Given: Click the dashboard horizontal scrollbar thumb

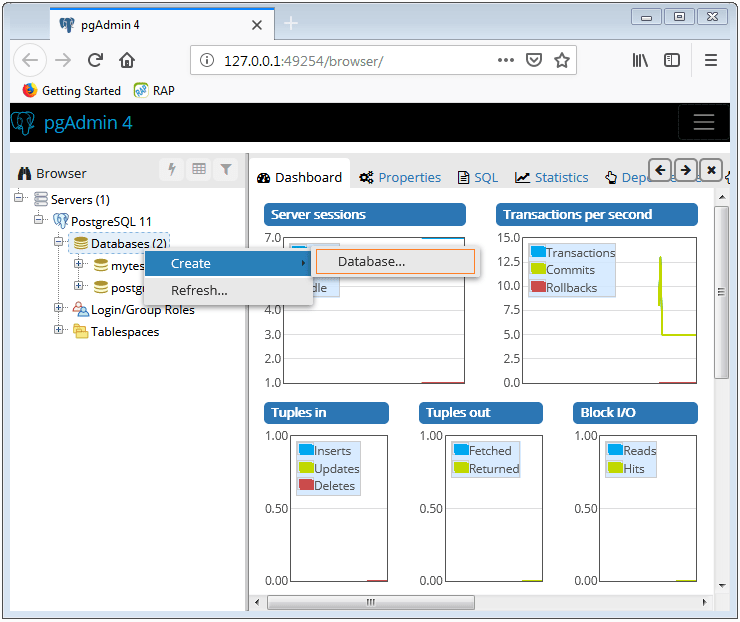Looking at the screenshot, I should [371, 602].
